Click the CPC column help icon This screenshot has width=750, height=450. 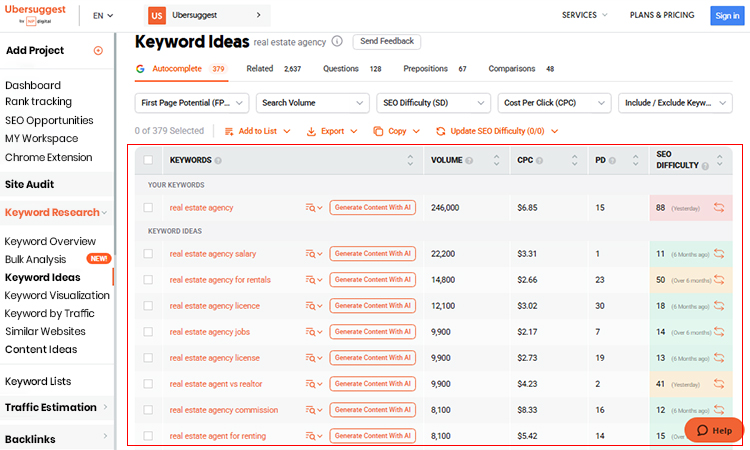click(x=540, y=161)
